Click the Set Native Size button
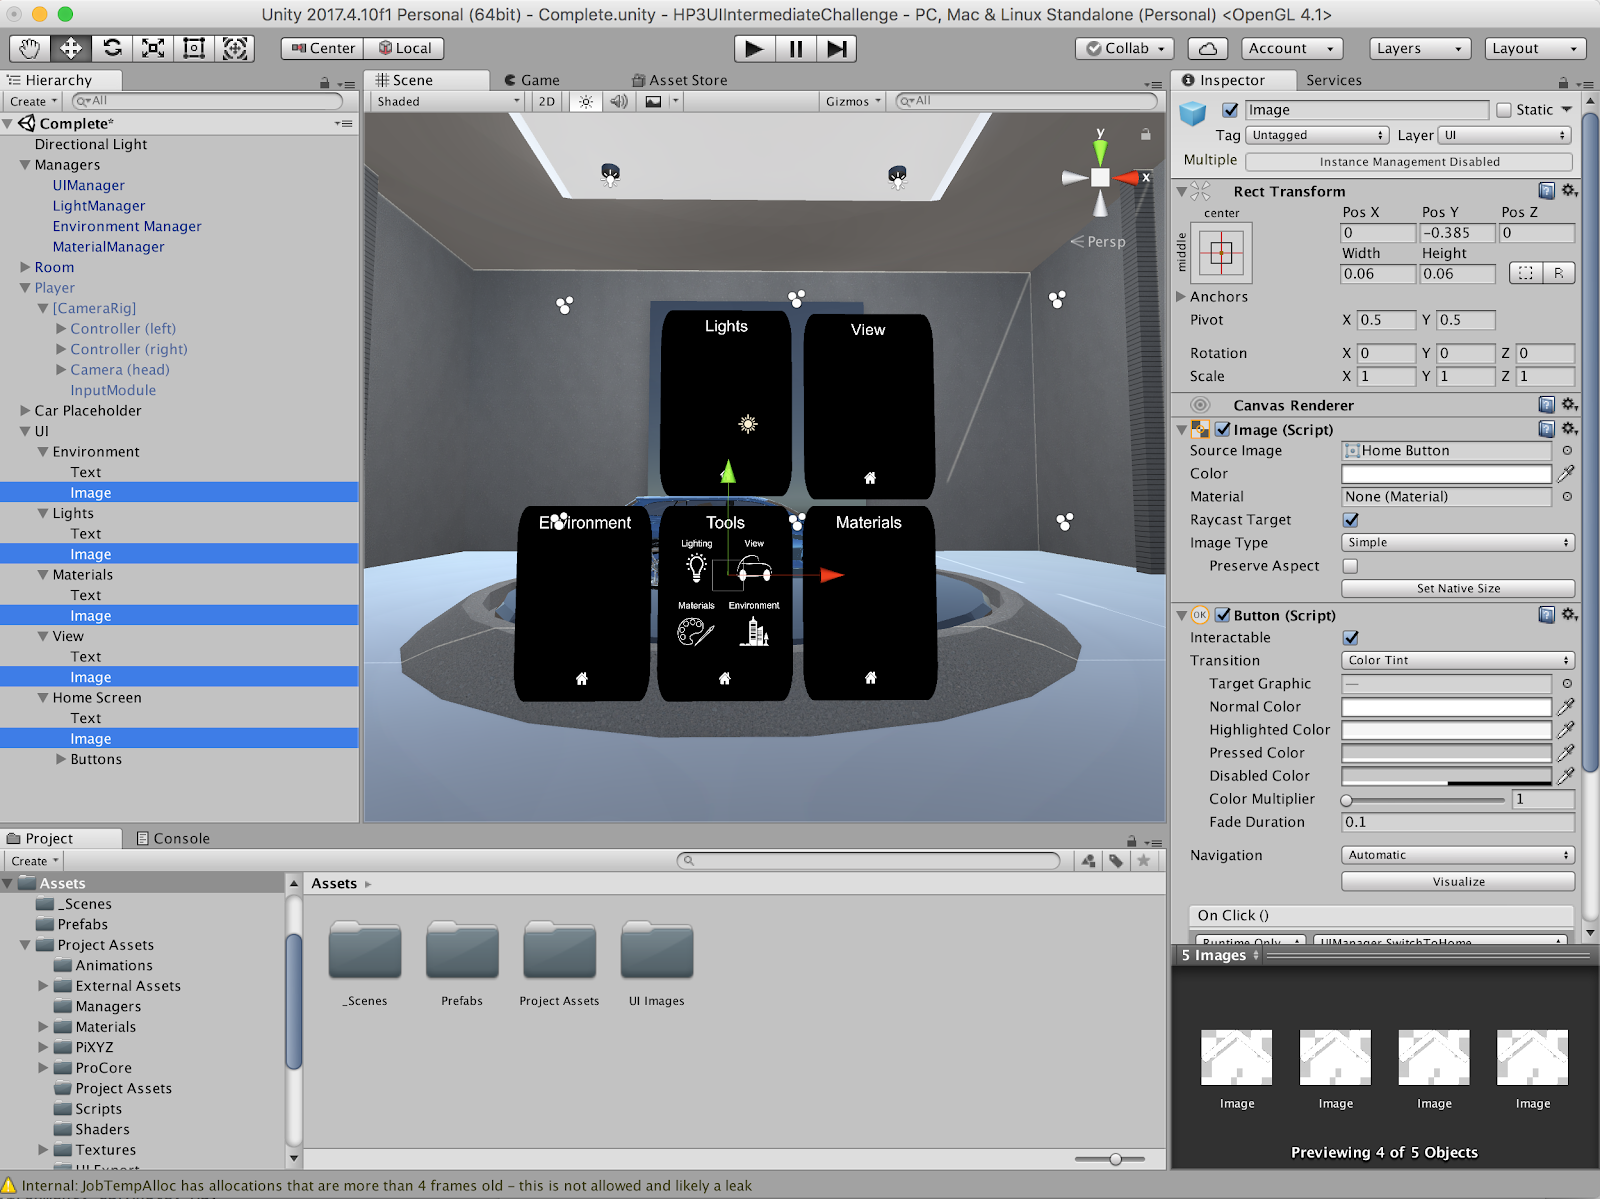The width and height of the screenshot is (1600, 1199). tap(1457, 588)
